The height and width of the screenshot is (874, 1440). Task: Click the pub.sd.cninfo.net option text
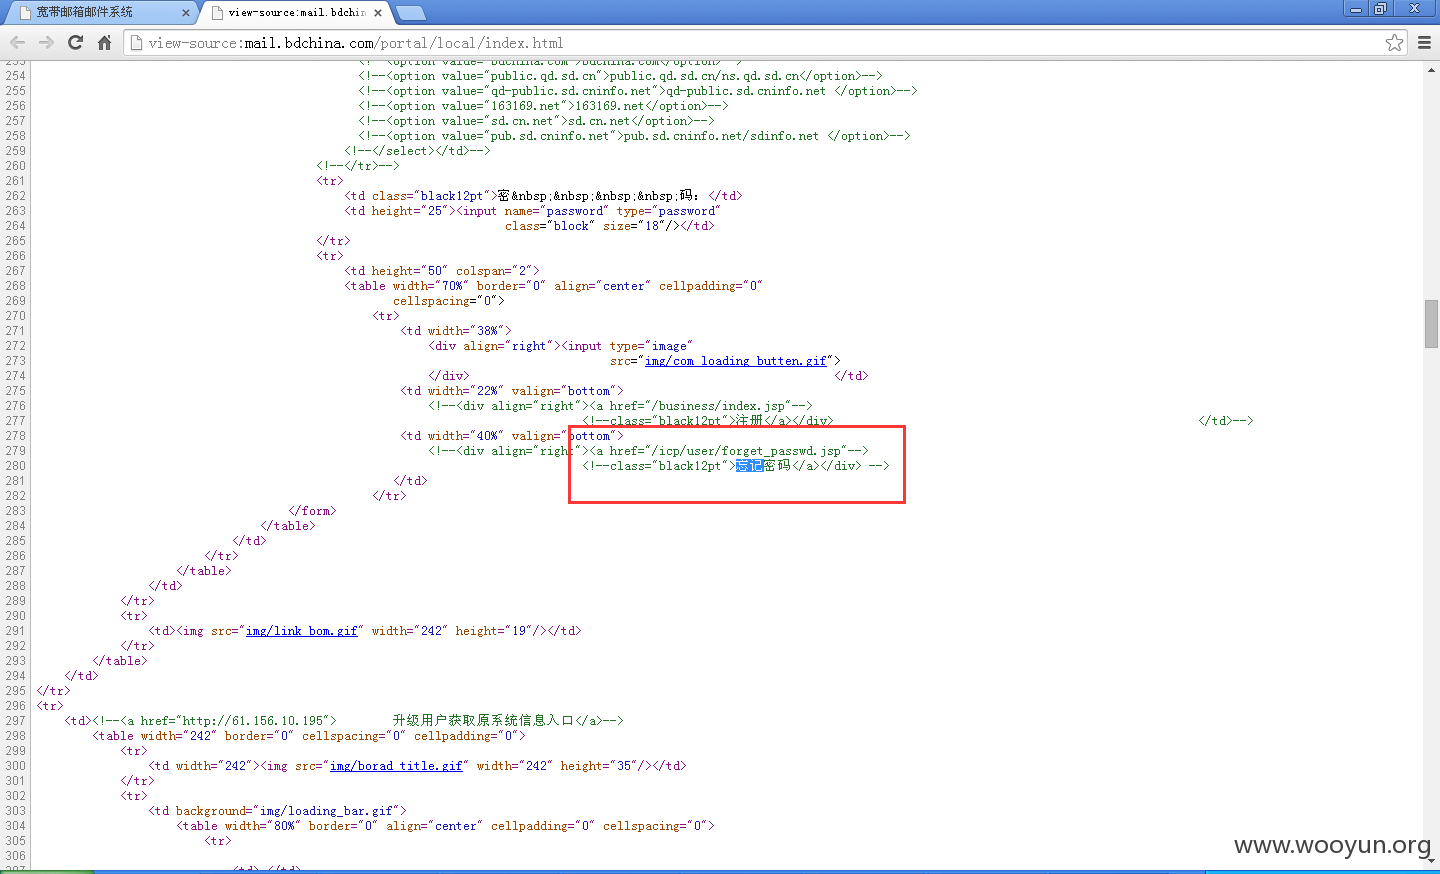click(721, 136)
